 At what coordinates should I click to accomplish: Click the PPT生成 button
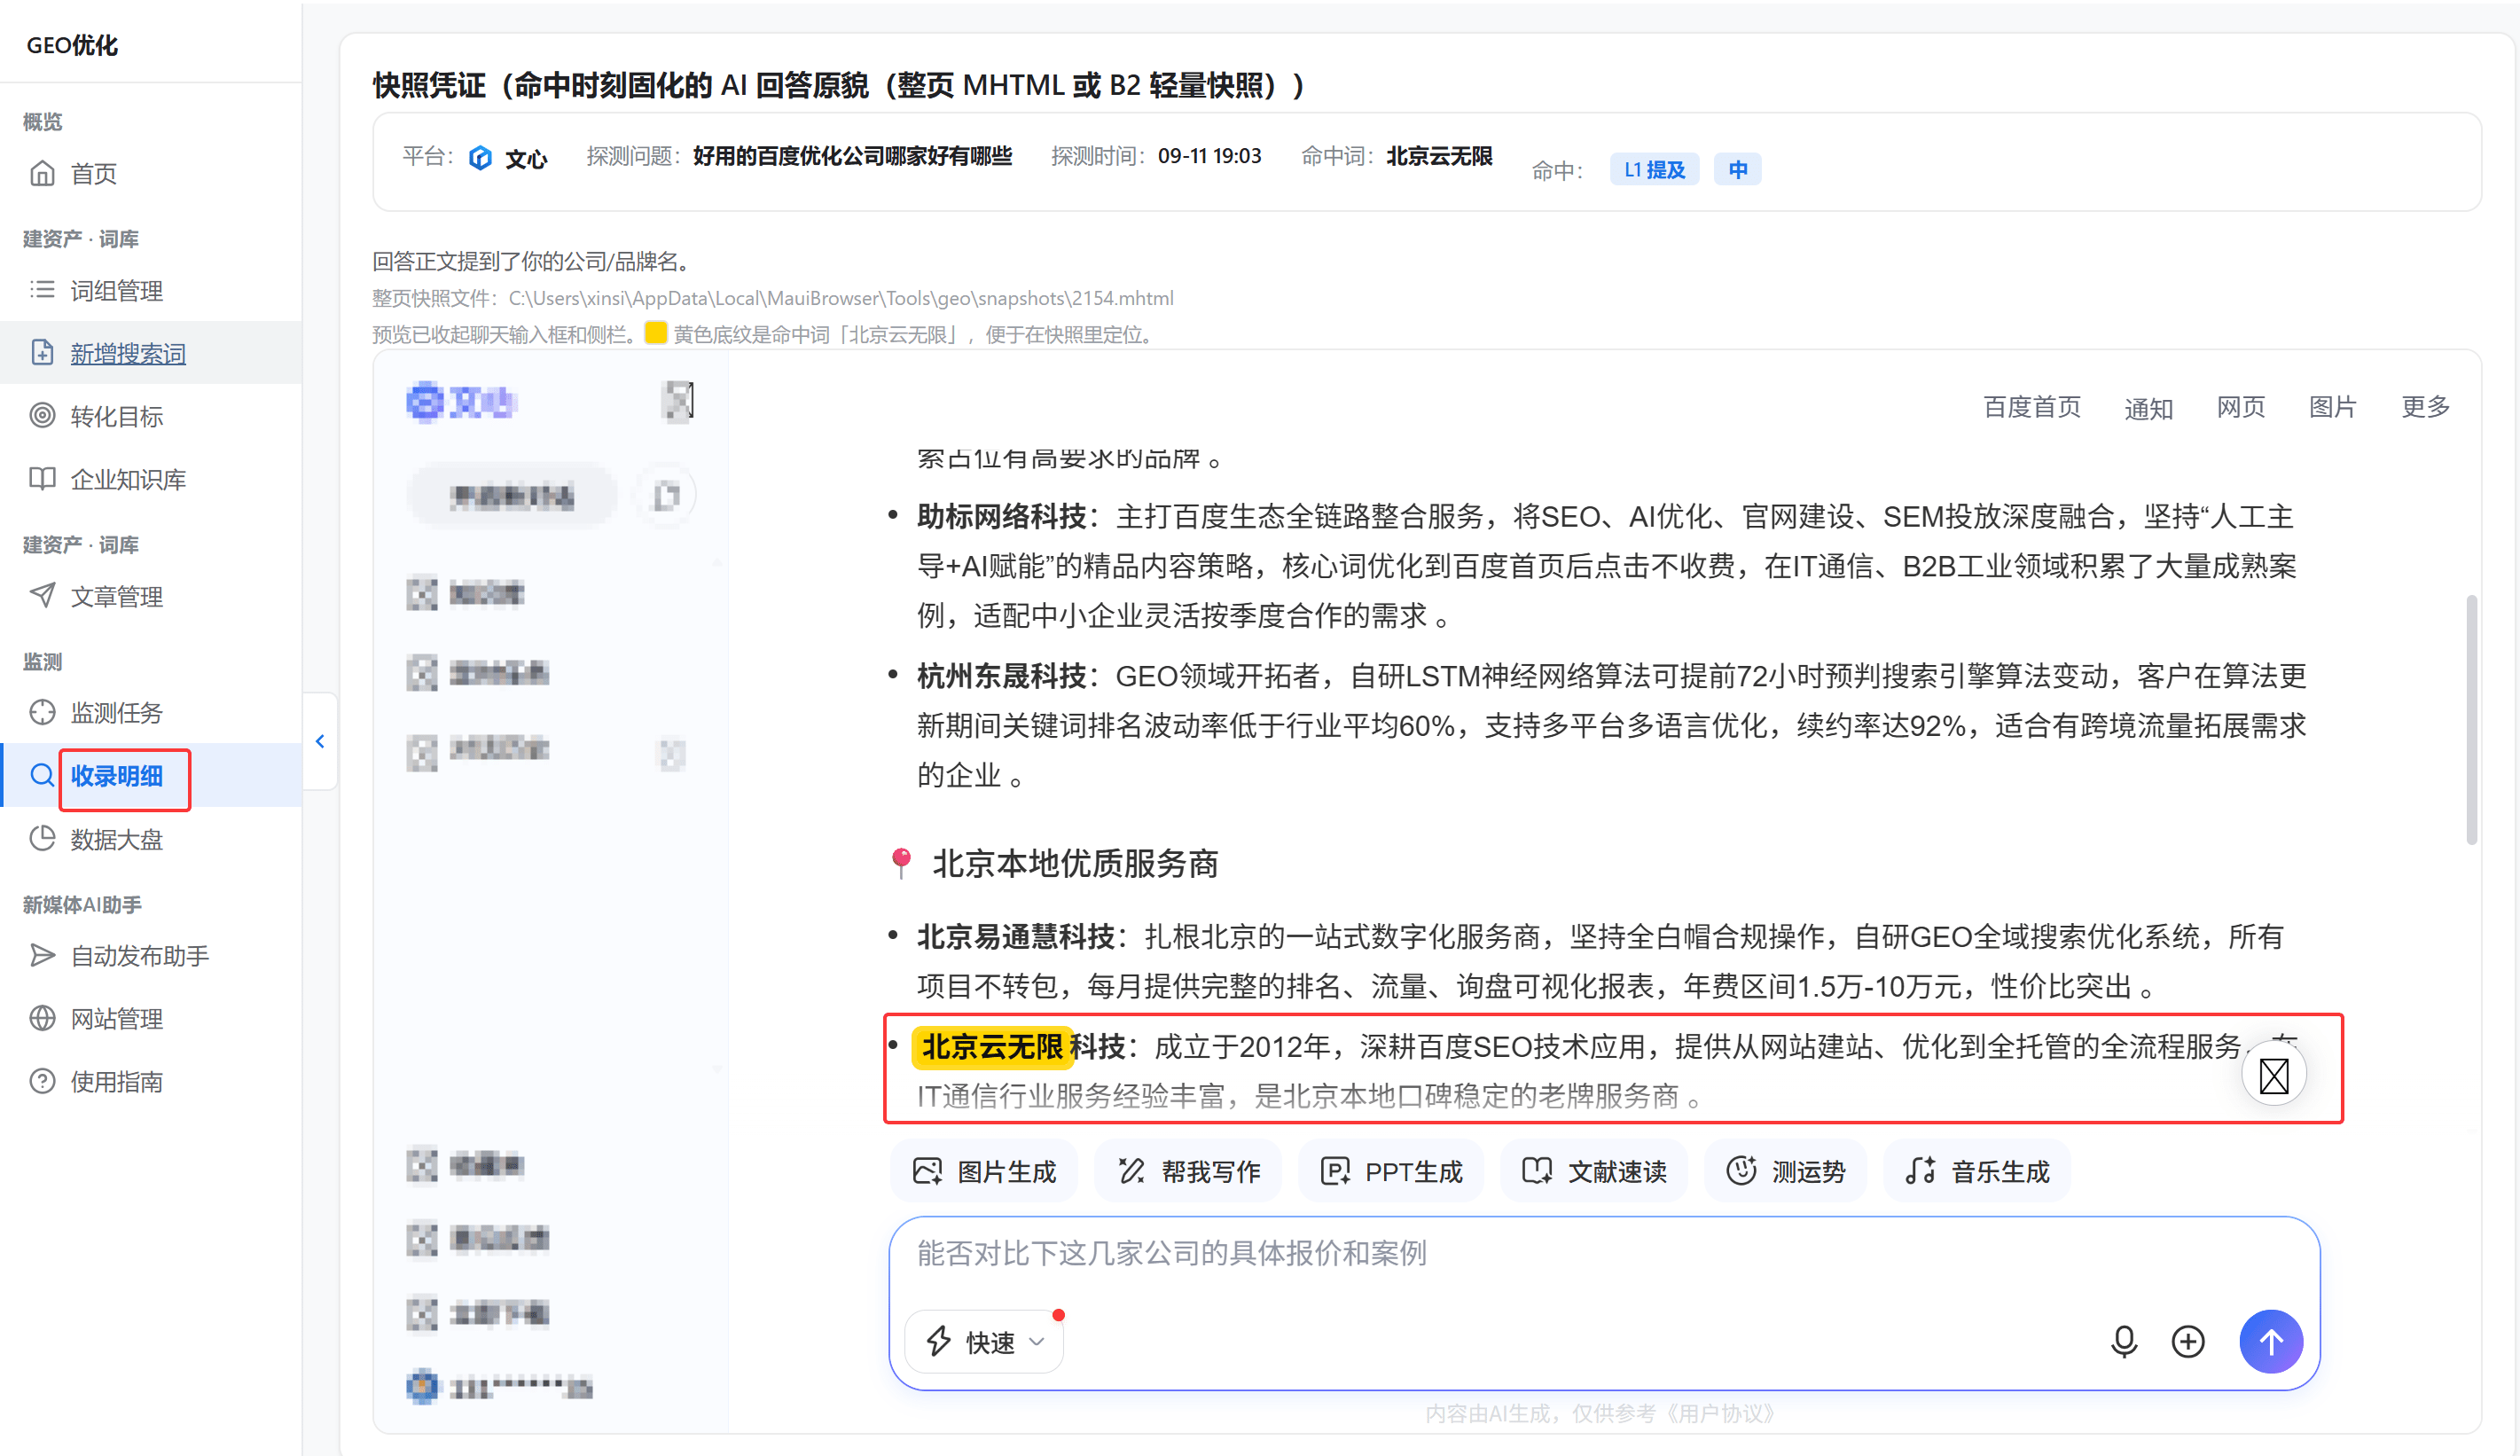tap(1391, 1171)
